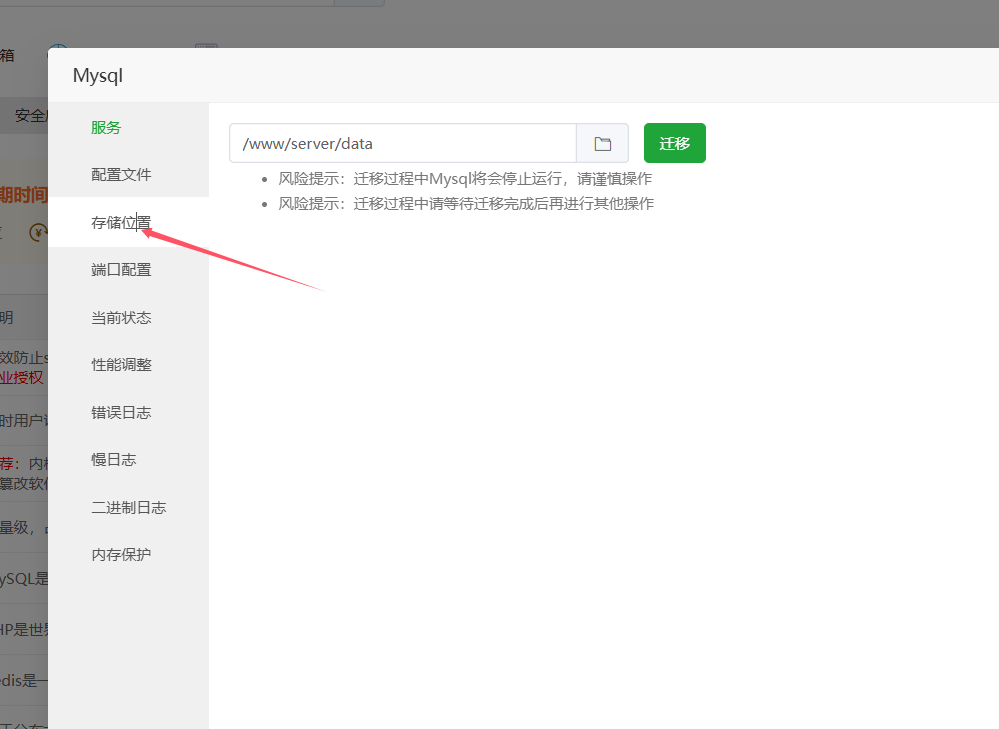
Task: Open the 服务 tab
Action: point(106,127)
